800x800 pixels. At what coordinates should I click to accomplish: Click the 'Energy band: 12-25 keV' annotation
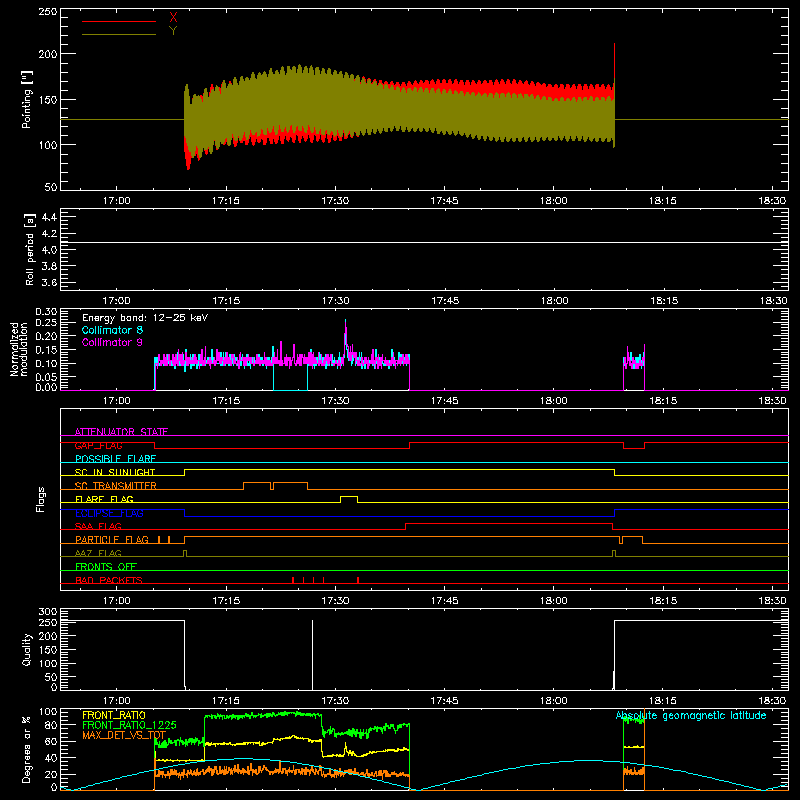[145, 318]
